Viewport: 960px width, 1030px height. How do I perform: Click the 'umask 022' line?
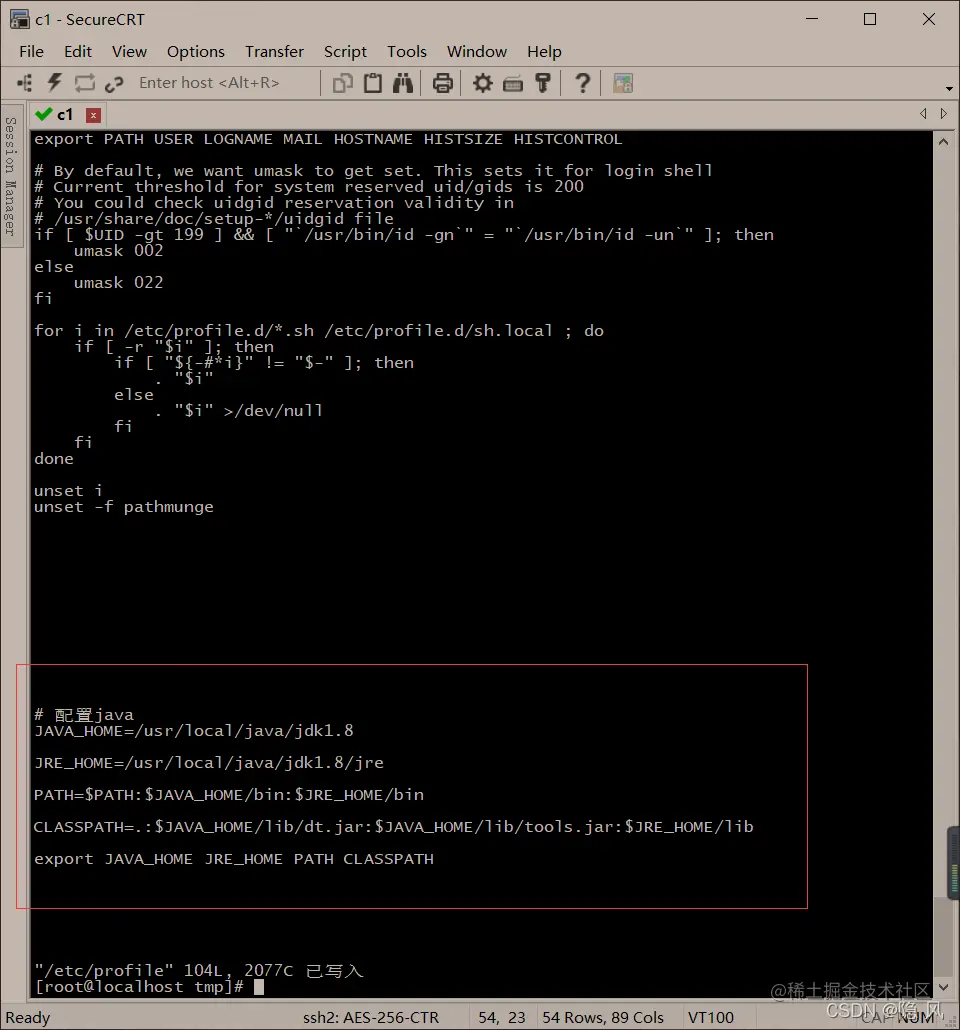pos(118,282)
